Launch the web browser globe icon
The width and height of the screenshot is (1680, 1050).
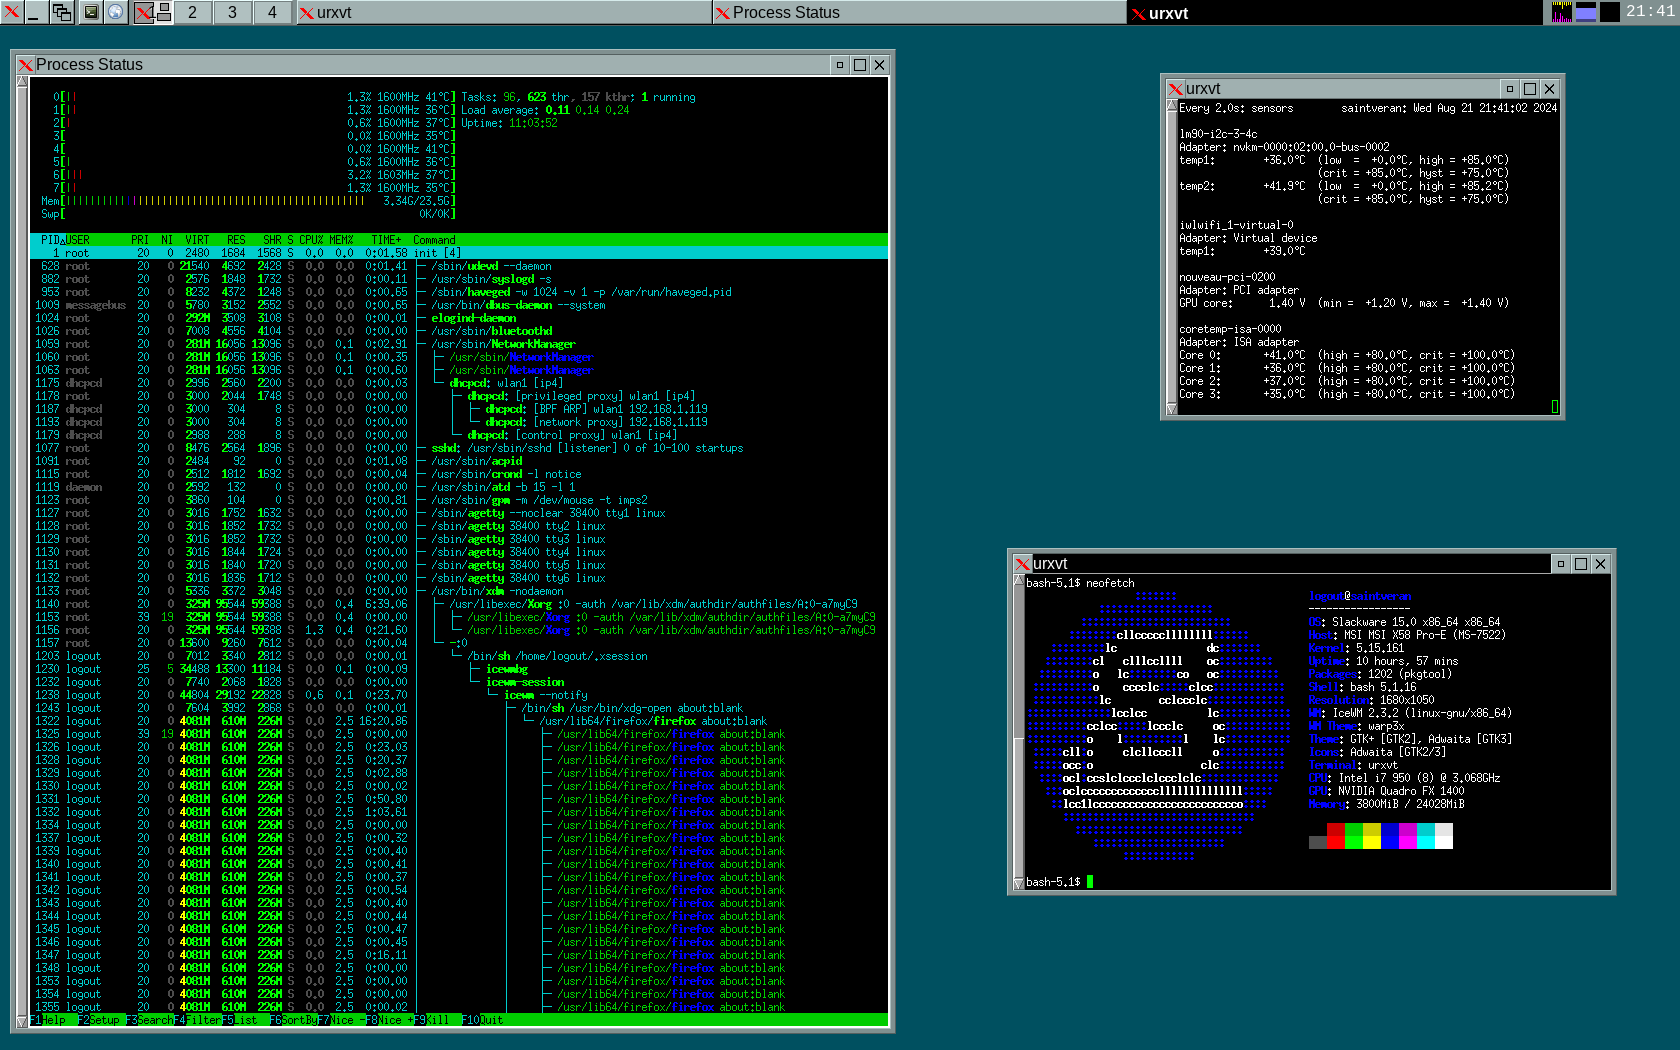[116, 12]
